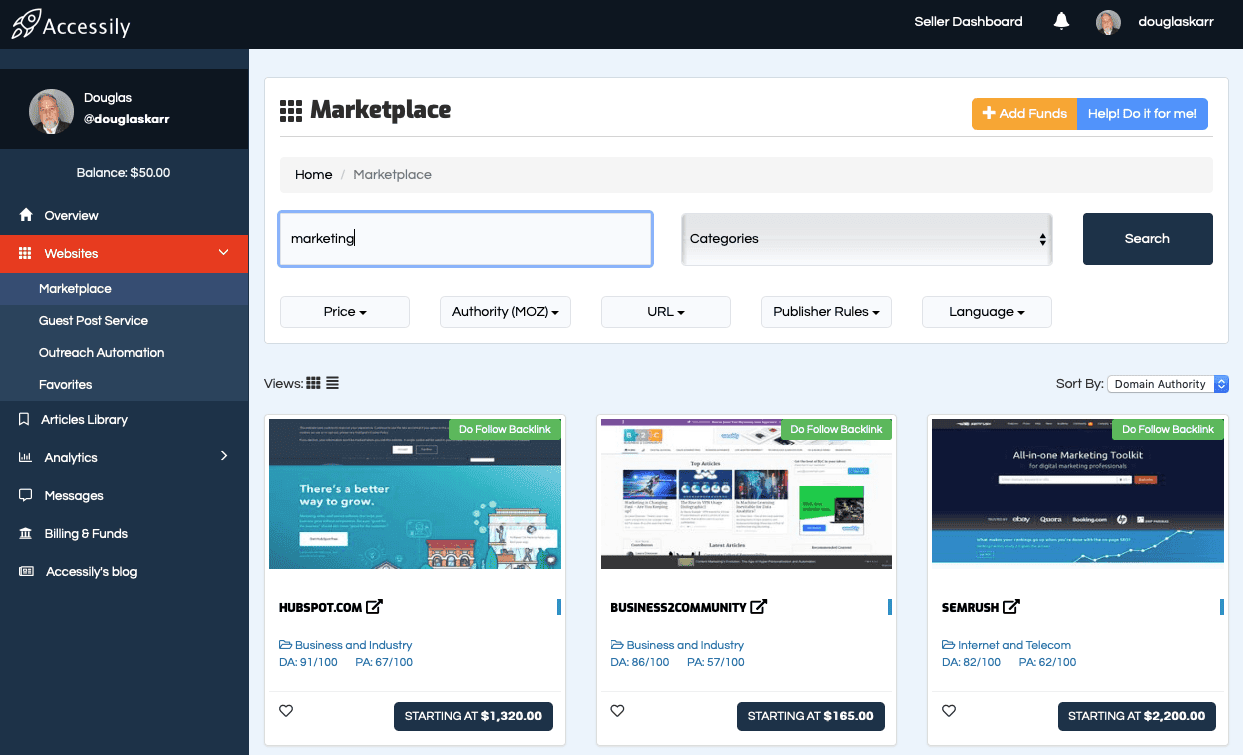This screenshot has width=1243, height=755.
Task: Expand the Authority (MOZ) filter
Action: click(505, 312)
